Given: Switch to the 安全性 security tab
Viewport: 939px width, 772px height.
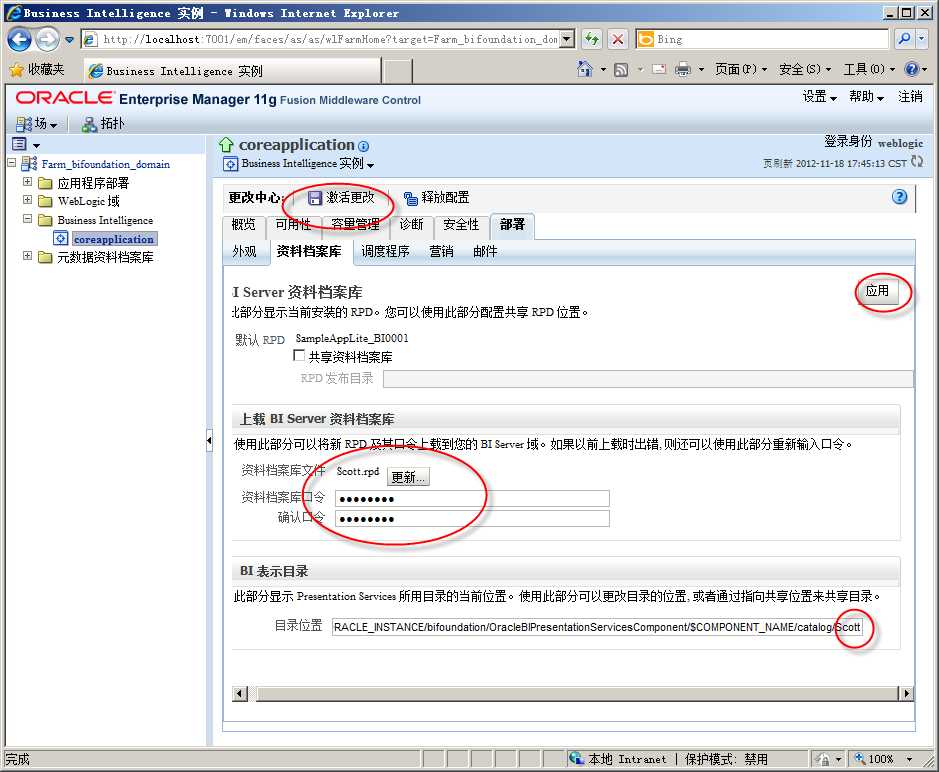Looking at the screenshot, I should pyautogui.click(x=461, y=225).
